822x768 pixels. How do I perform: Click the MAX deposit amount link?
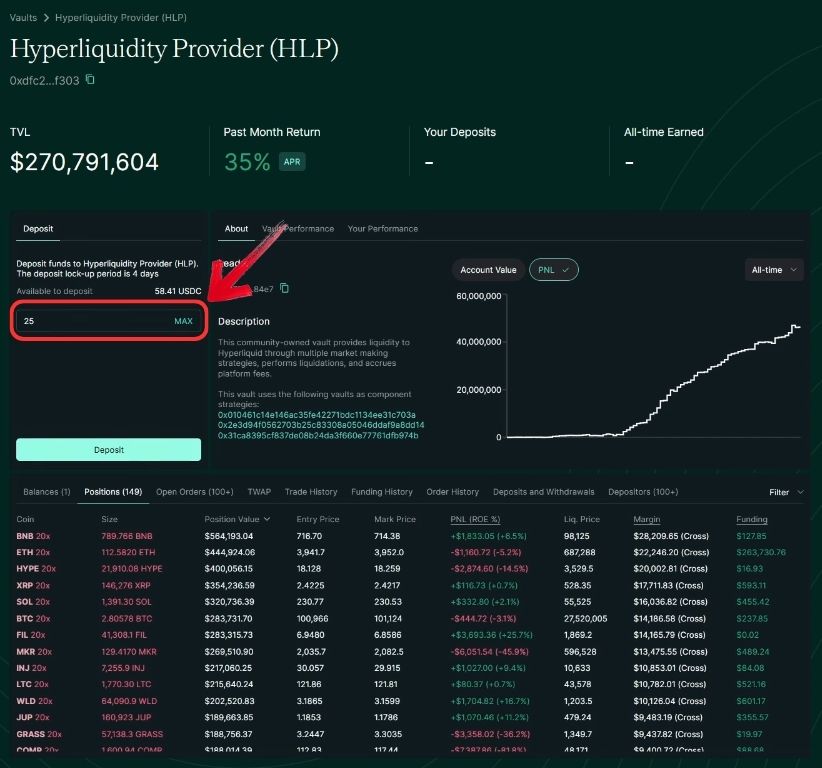(x=183, y=321)
